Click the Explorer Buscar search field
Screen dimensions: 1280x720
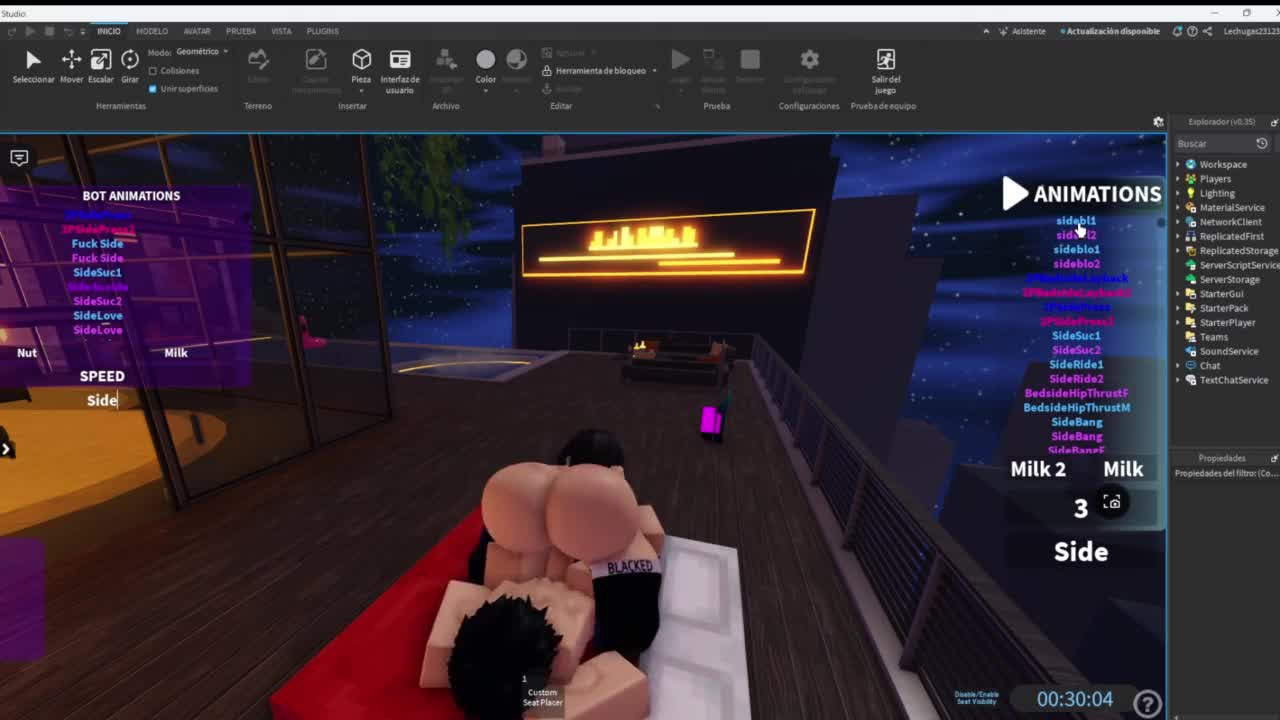(1213, 144)
